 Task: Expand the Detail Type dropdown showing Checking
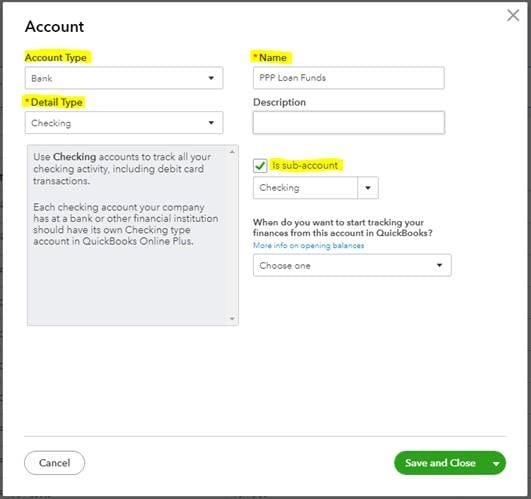(124, 123)
